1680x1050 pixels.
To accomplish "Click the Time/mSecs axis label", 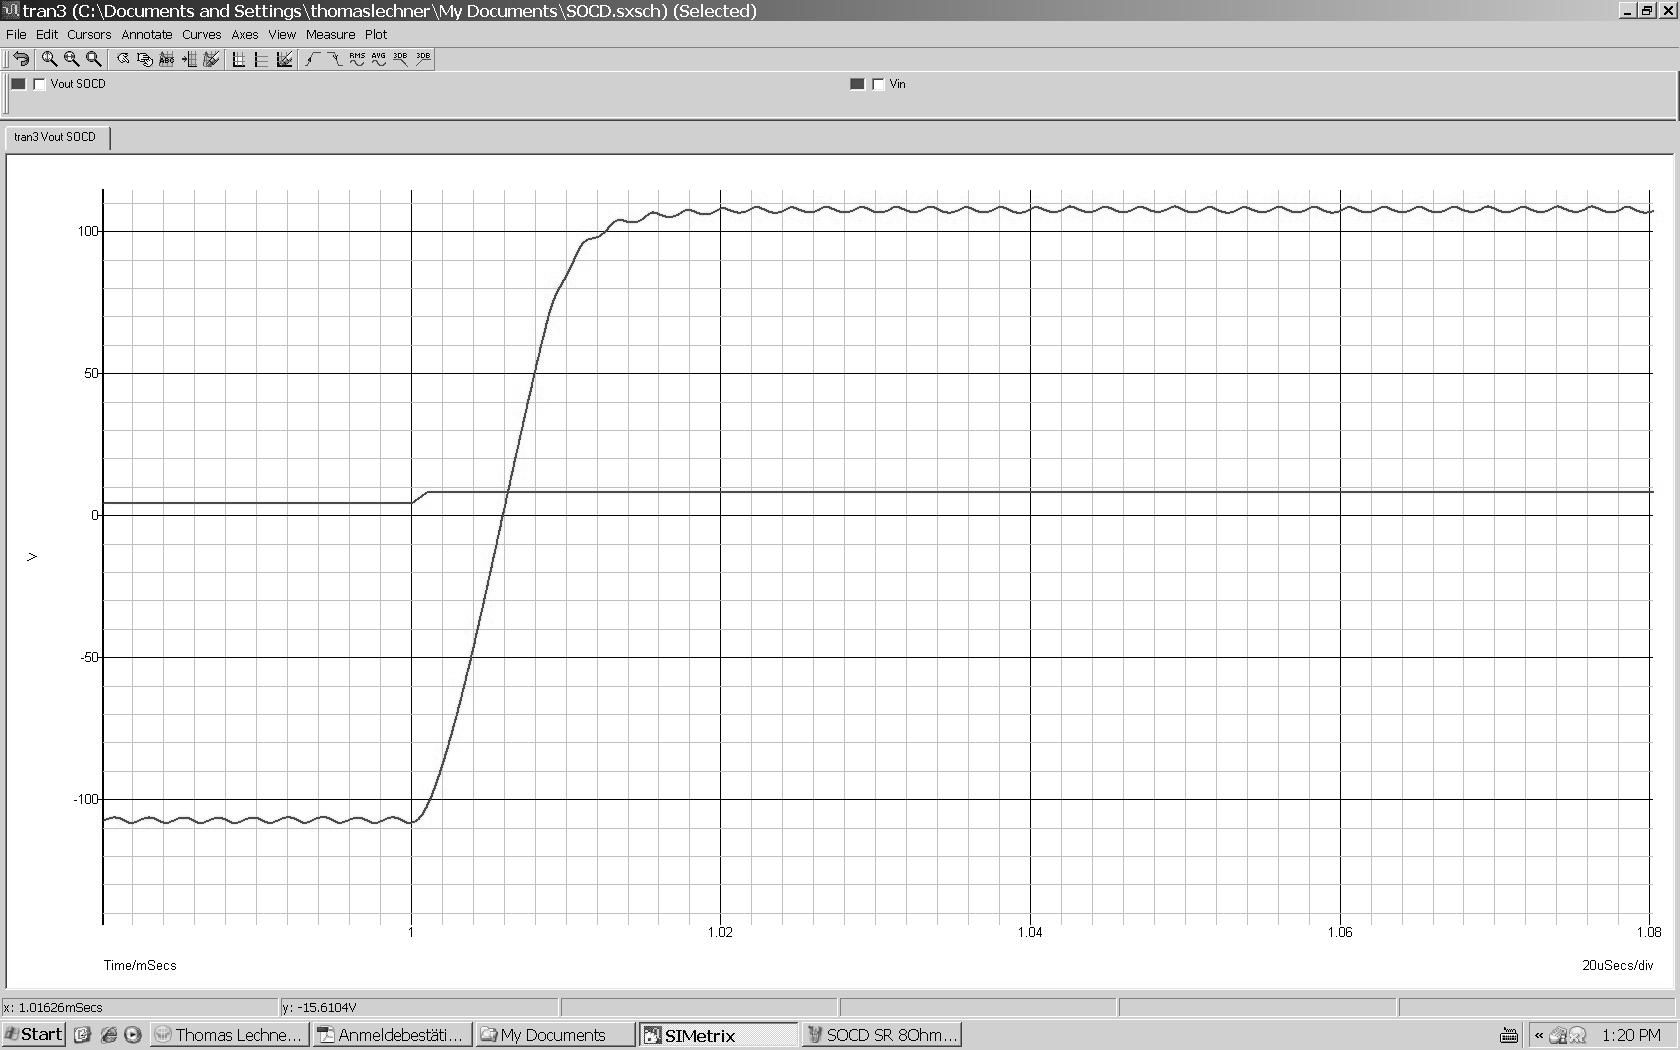I will click(x=140, y=965).
